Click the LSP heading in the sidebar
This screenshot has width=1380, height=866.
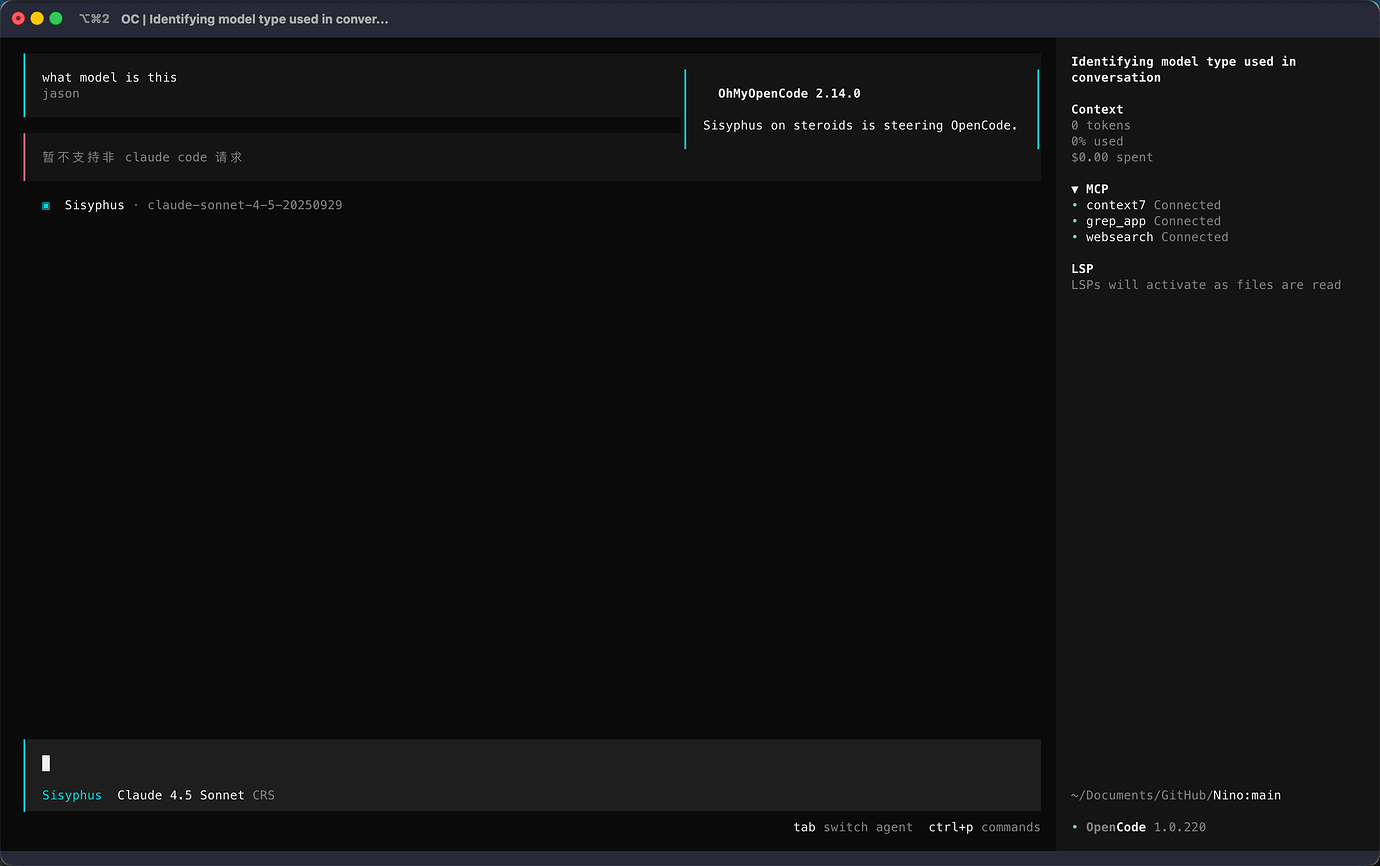click(1082, 269)
